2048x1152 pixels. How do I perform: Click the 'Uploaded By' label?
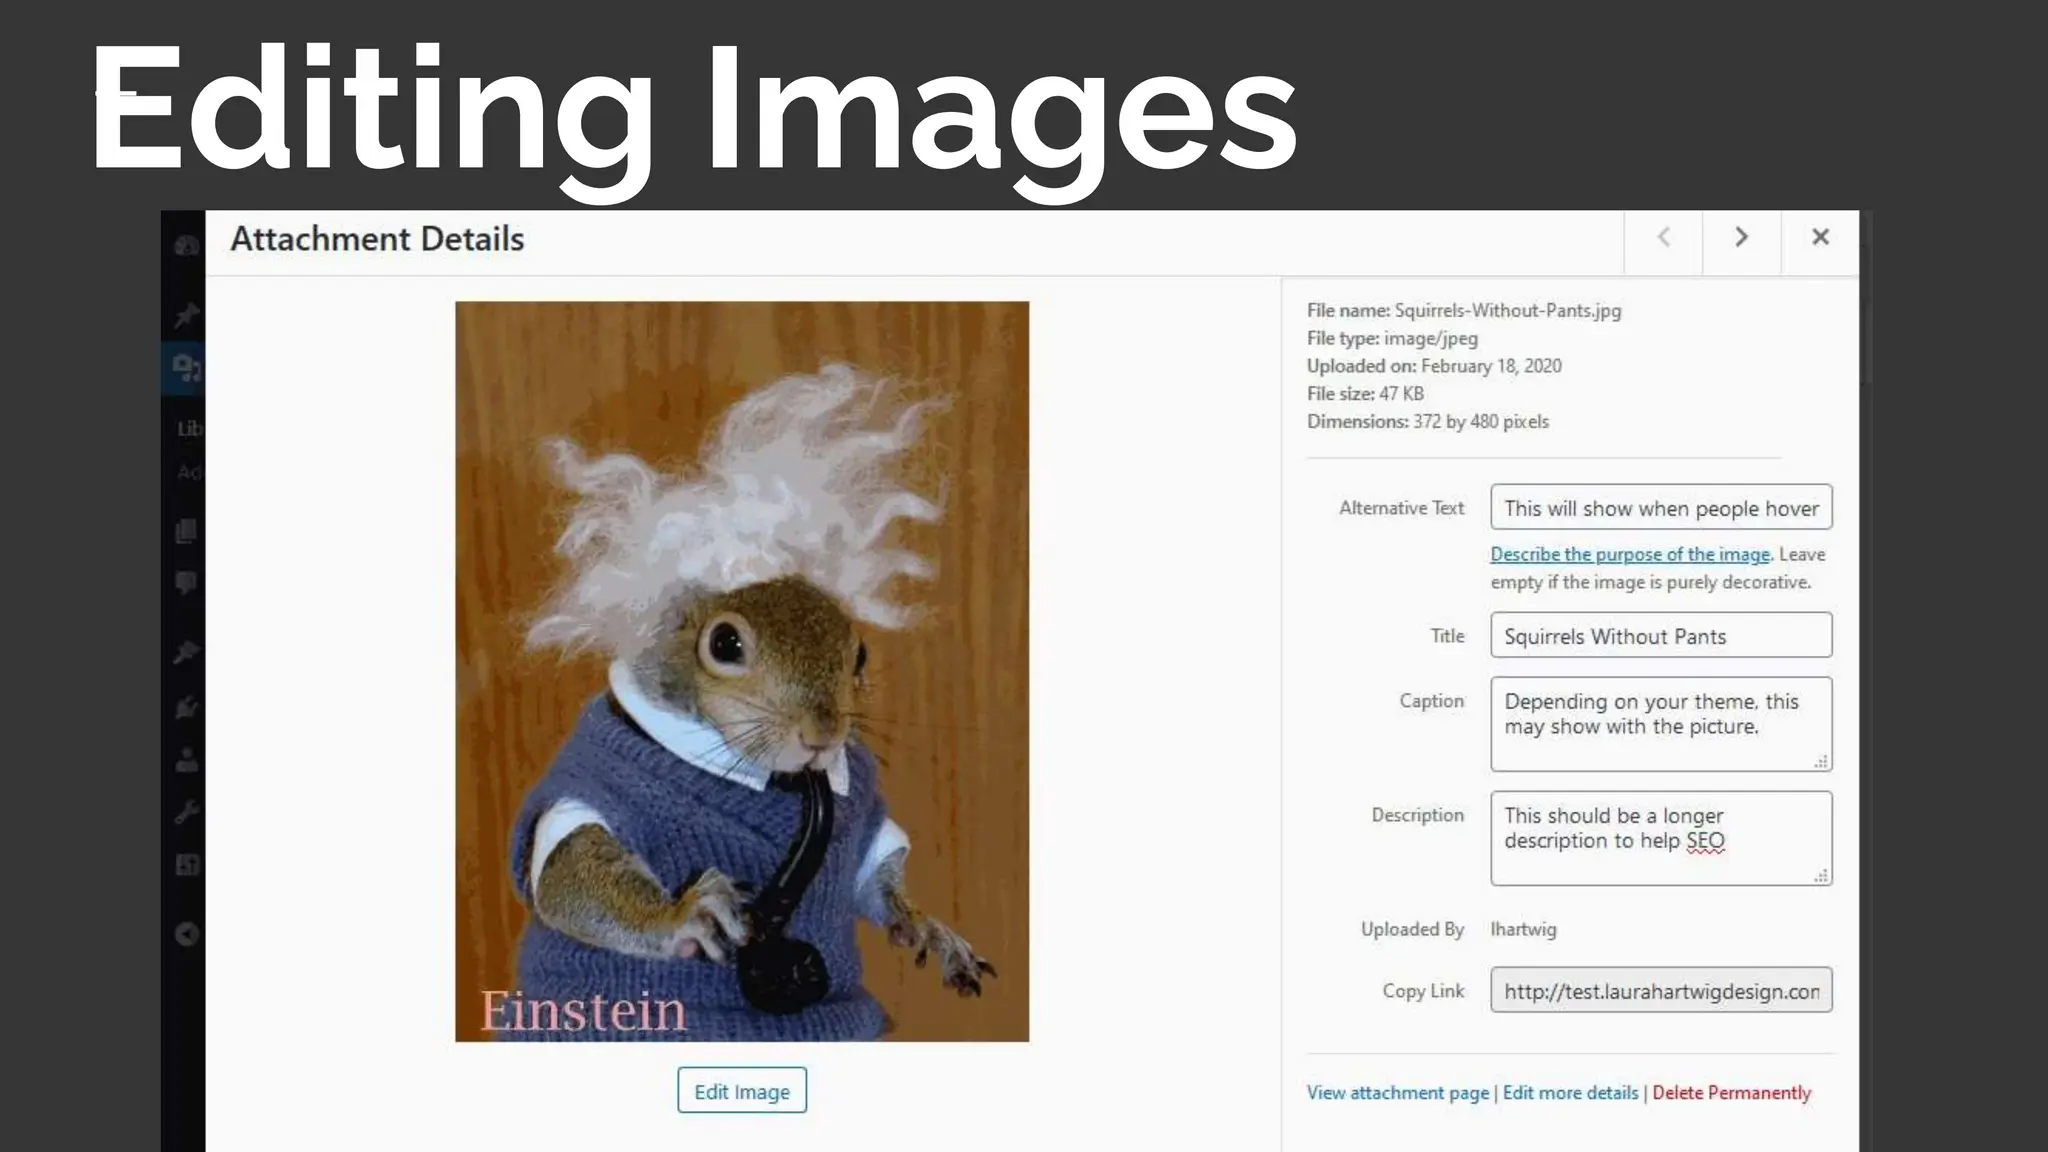coord(1412,930)
